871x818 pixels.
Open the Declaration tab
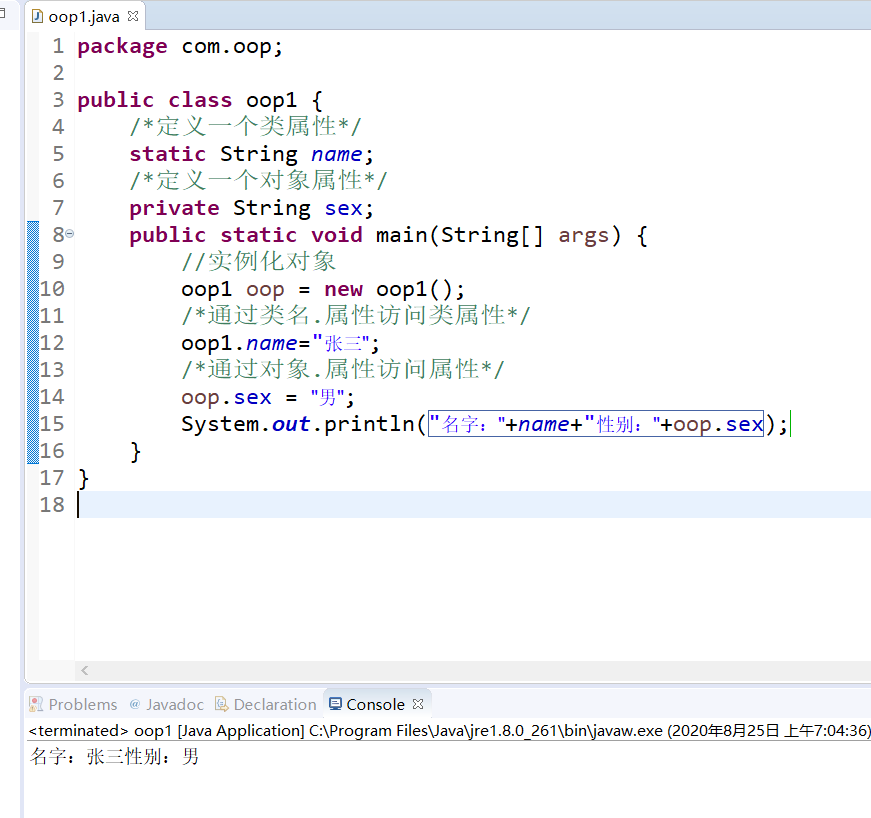pyautogui.click(x=266, y=704)
